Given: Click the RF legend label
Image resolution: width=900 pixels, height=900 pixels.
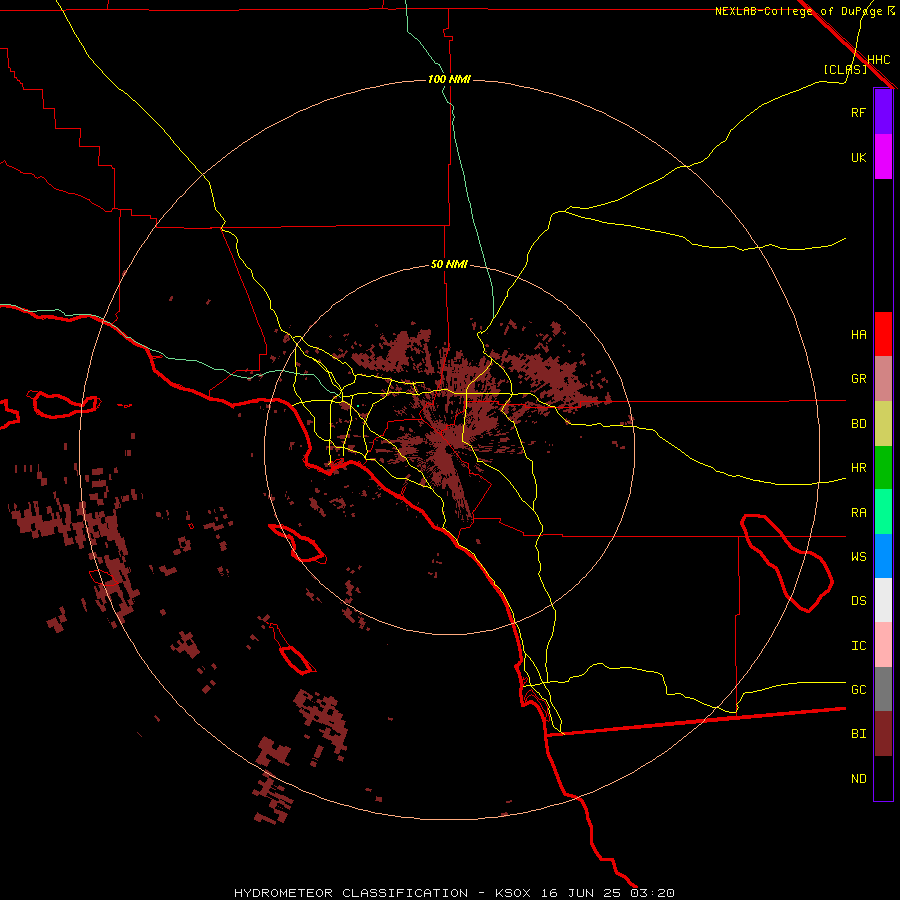Looking at the screenshot, I should pyautogui.click(x=859, y=112).
